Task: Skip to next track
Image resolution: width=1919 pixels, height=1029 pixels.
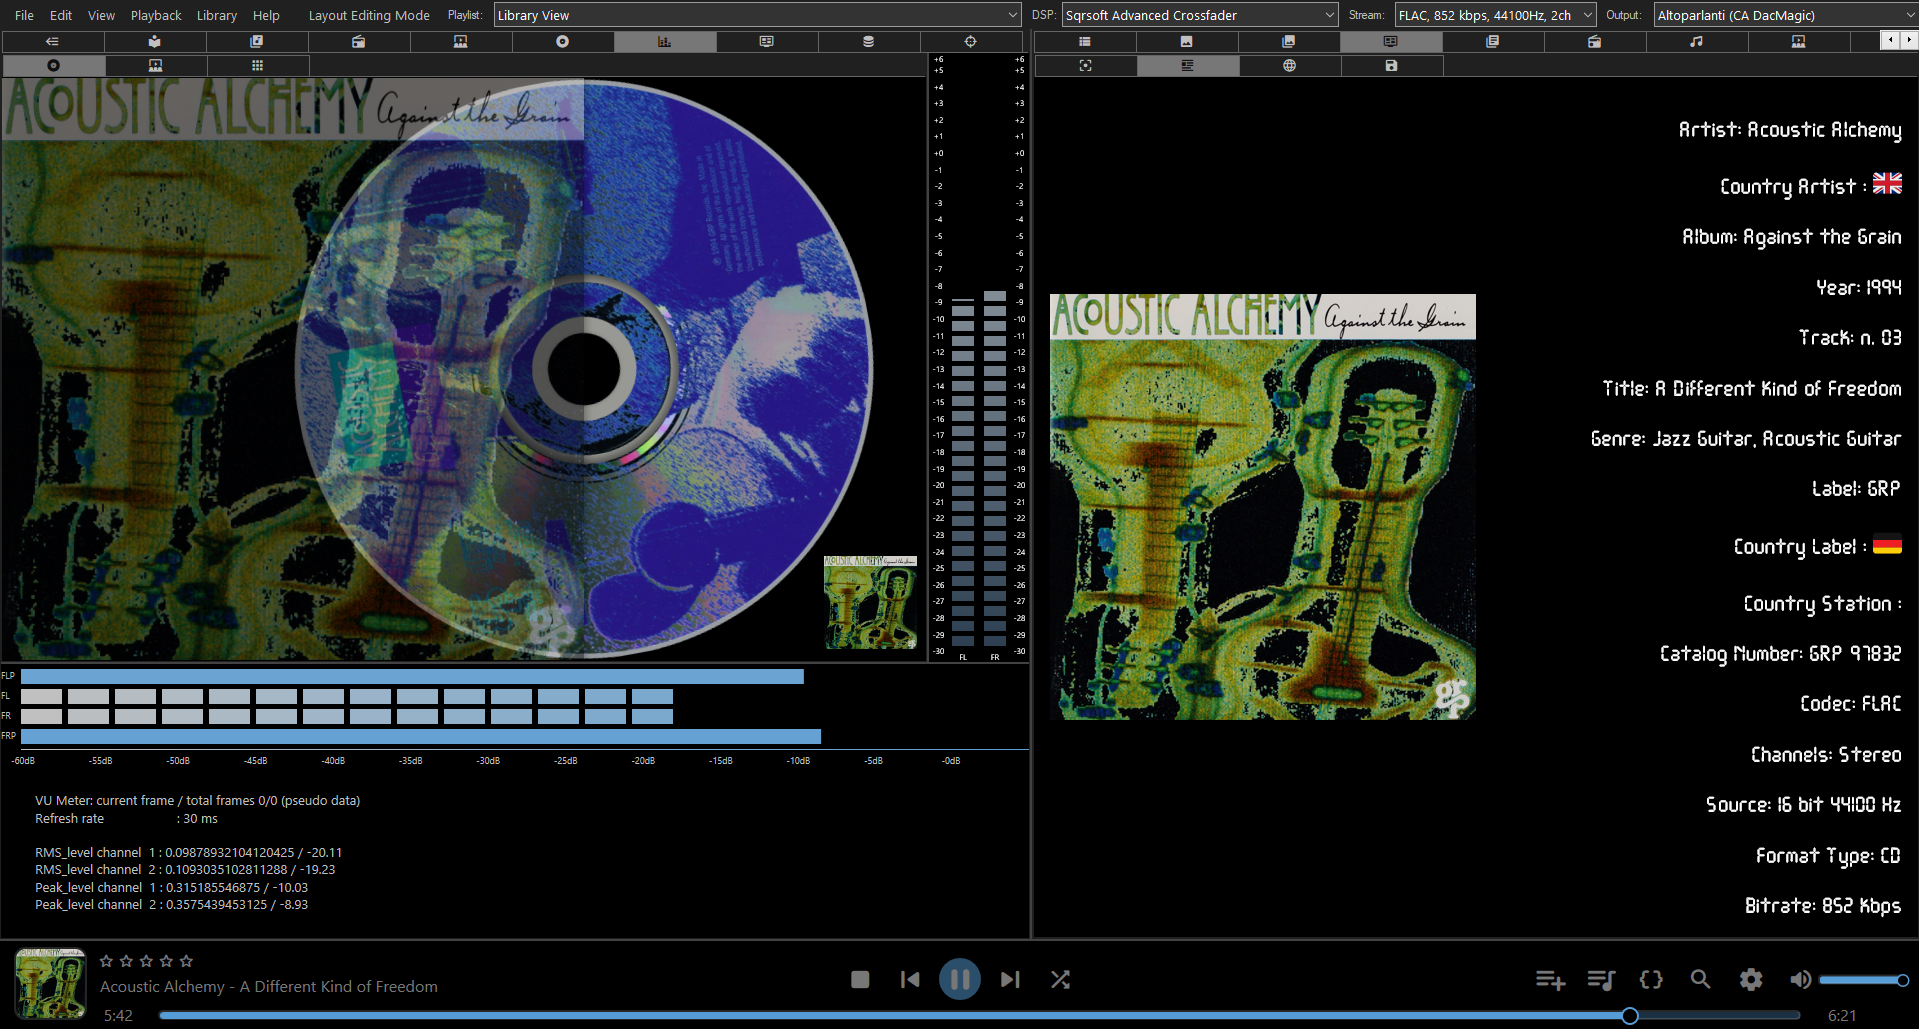Action: (1010, 979)
